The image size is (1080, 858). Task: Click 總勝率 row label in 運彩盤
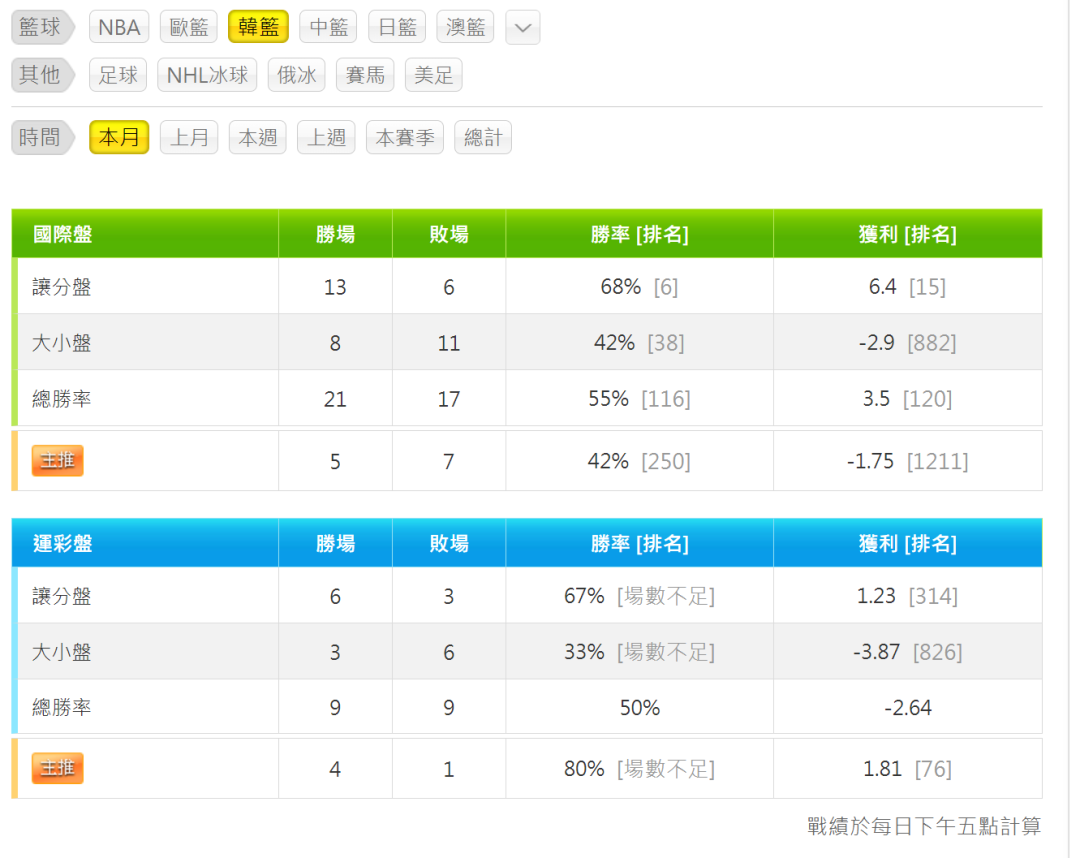[x=62, y=707]
